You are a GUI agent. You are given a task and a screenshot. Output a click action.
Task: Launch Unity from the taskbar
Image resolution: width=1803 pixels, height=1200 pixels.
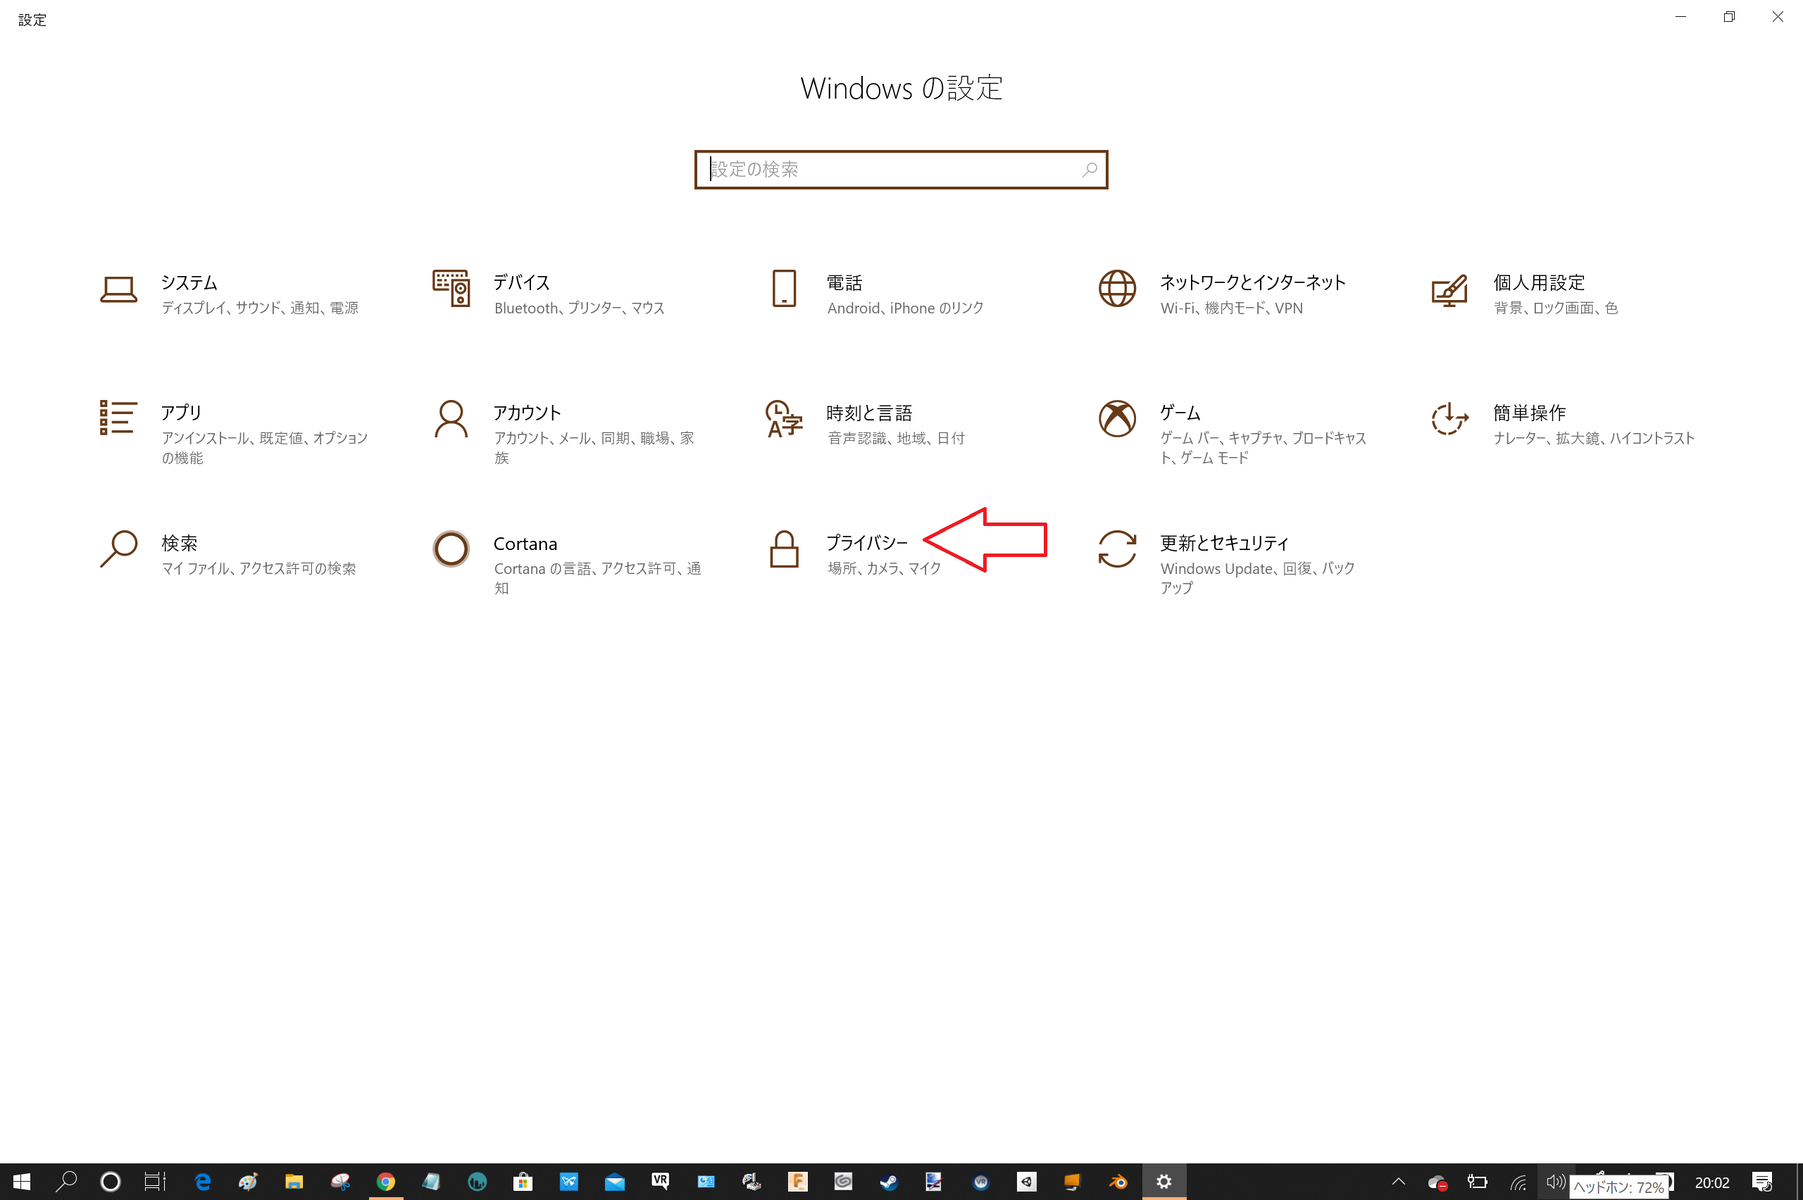(x=1026, y=1182)
